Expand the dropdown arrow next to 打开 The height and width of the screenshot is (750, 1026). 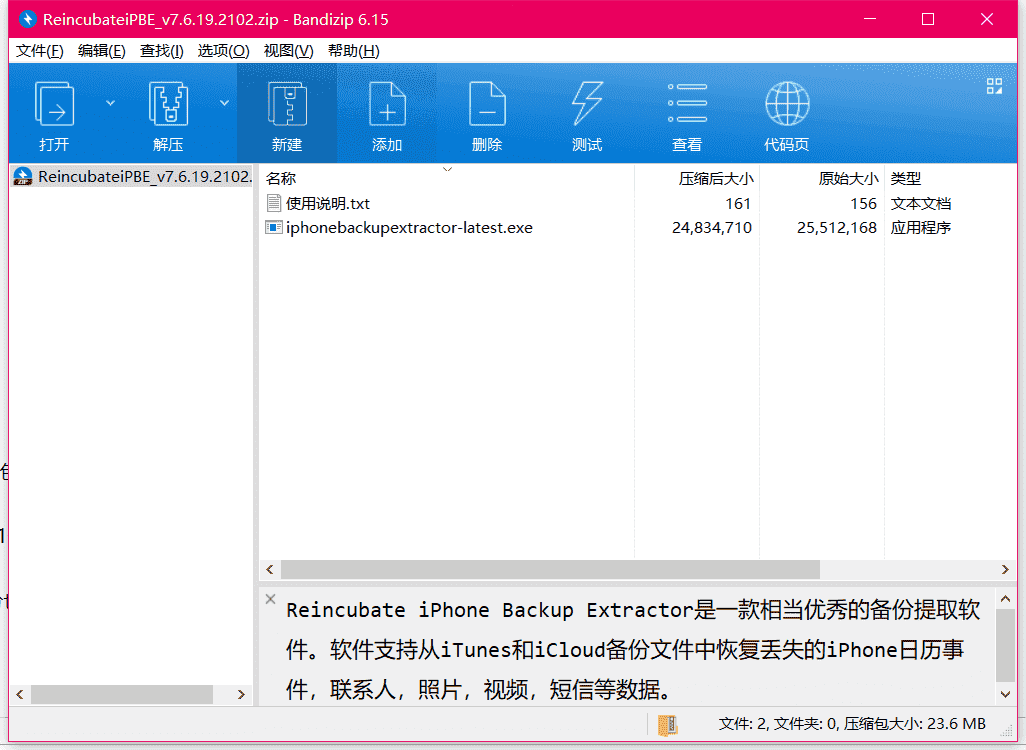coord(111,103)
